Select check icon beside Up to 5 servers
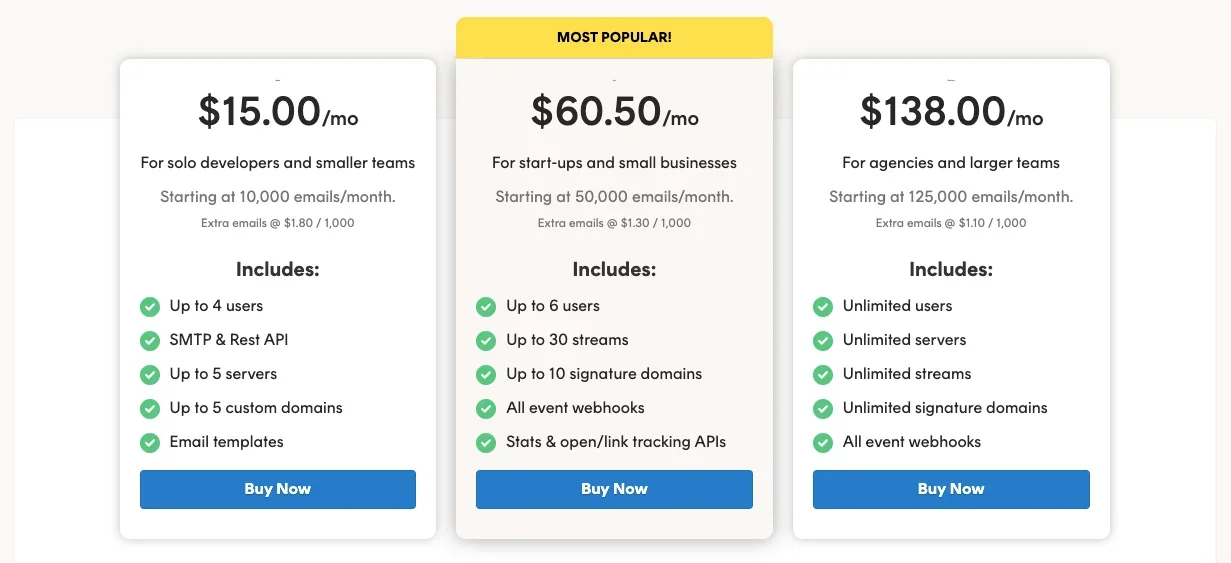The image size is (1231, 563). 150,375
